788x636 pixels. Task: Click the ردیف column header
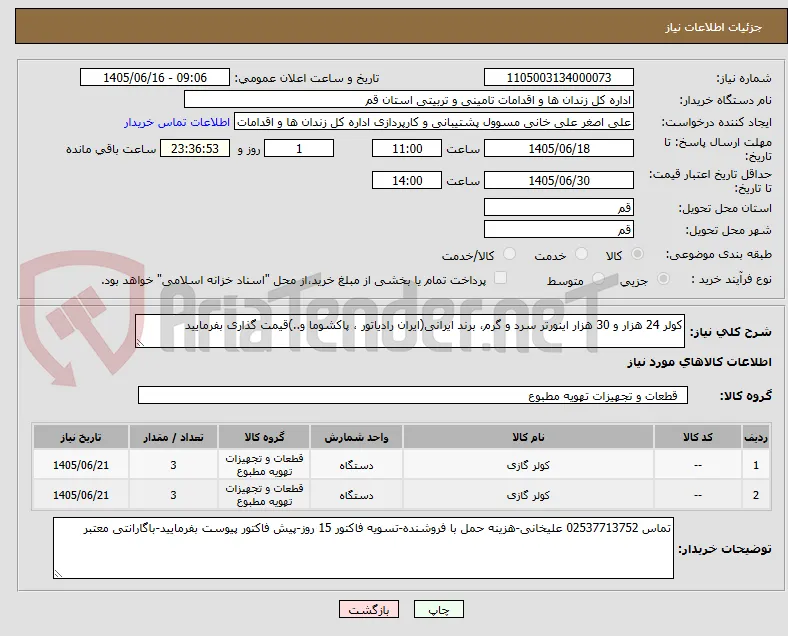pos(755,437)
